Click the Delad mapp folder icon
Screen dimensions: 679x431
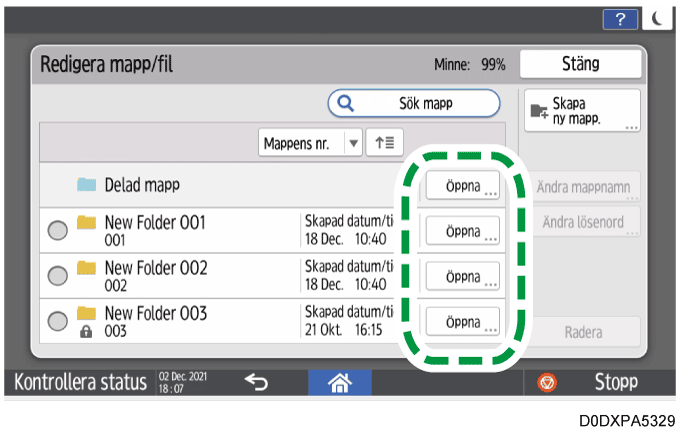[x=88, y=186]
